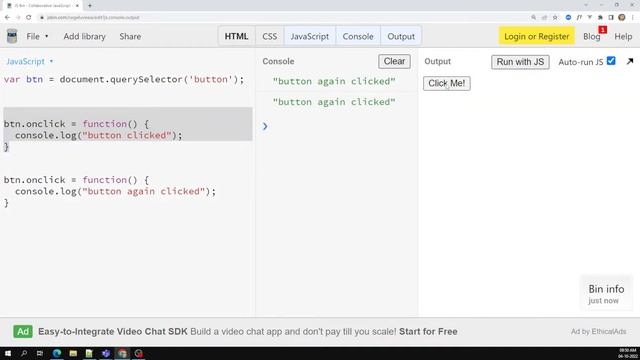This screenshot has width=640, height=360.
Task: Open Windows Start menu
Action: click(x=8, y=353)
